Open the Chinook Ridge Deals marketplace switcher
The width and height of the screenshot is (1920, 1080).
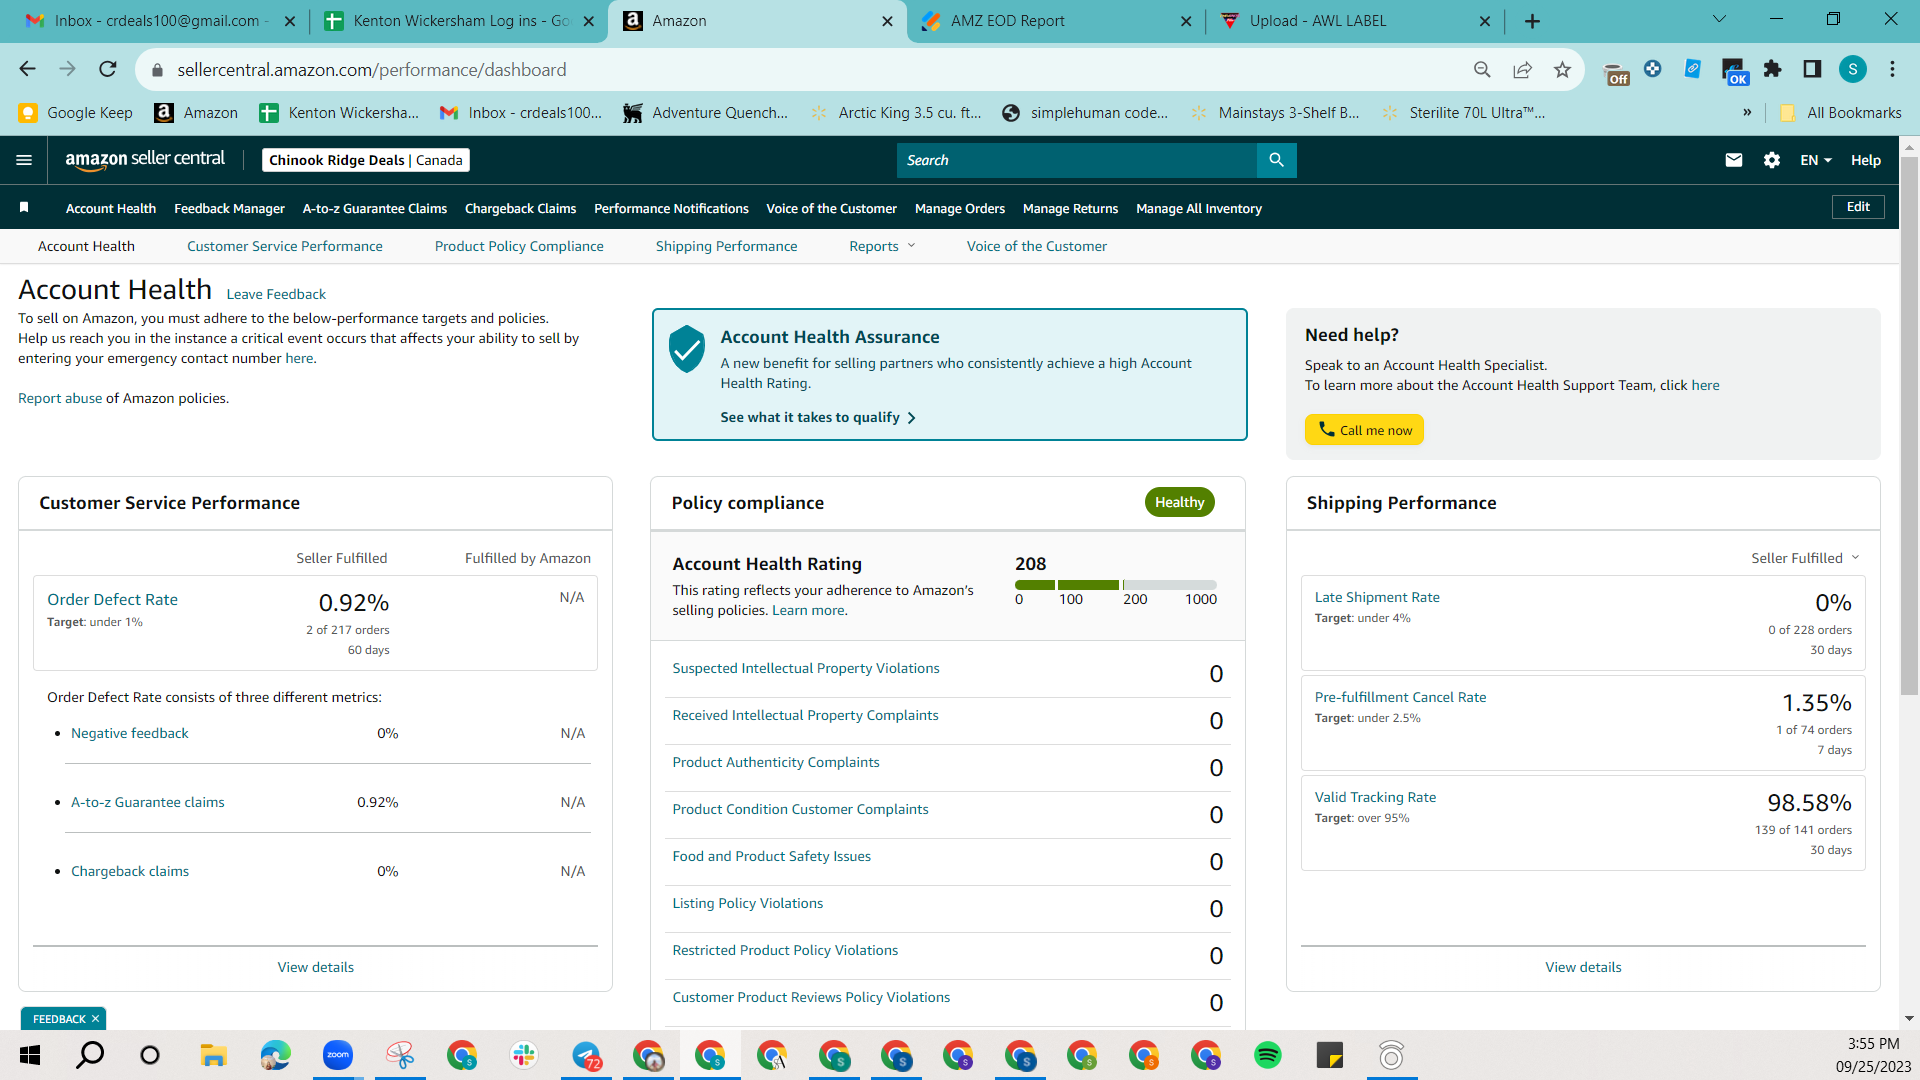point(366,160)
